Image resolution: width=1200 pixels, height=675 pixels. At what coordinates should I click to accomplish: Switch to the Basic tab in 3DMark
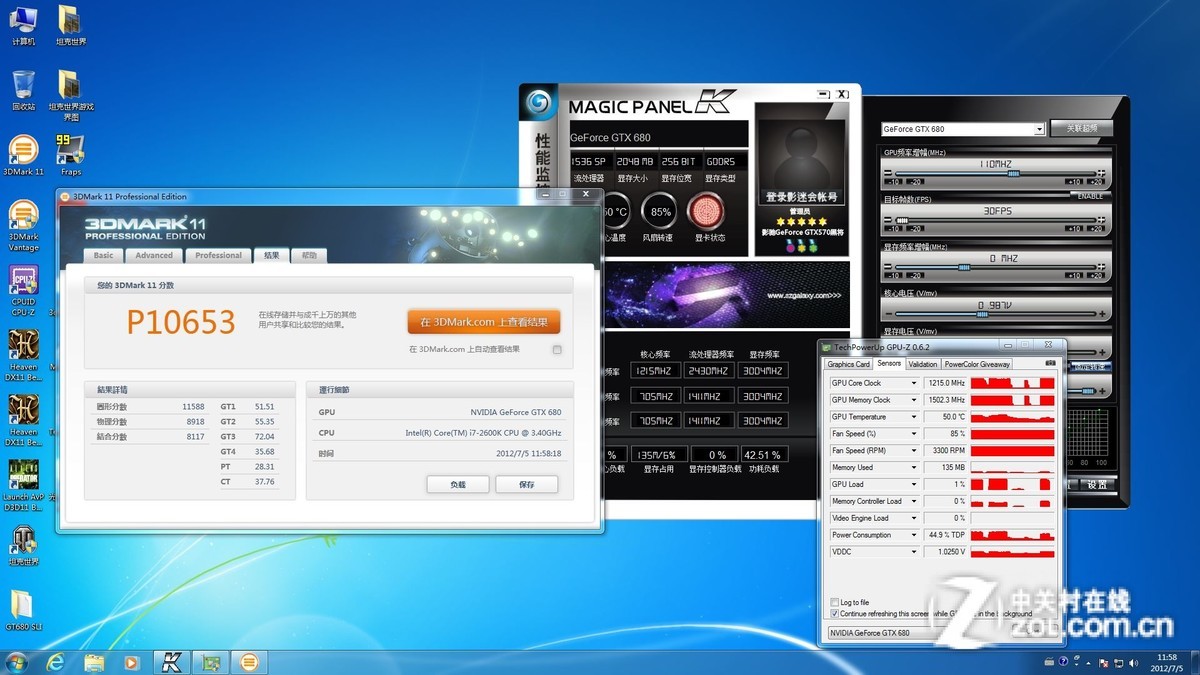click(x=104, y=255)
